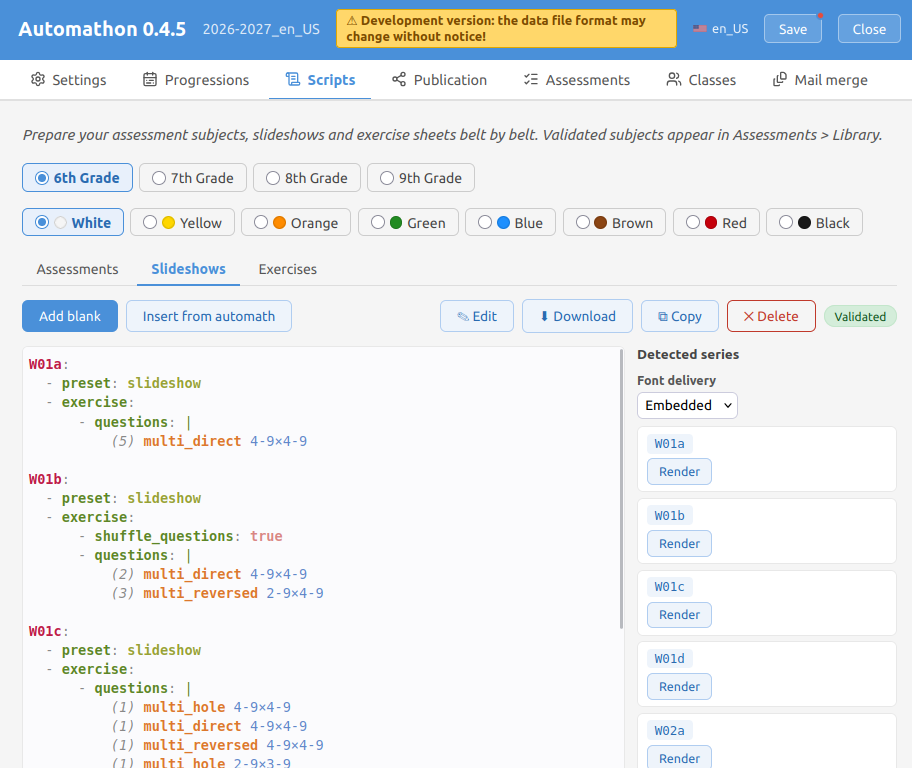Click the Settings gear icon
Screen dimensions: 912x768
tap(38, 80)
